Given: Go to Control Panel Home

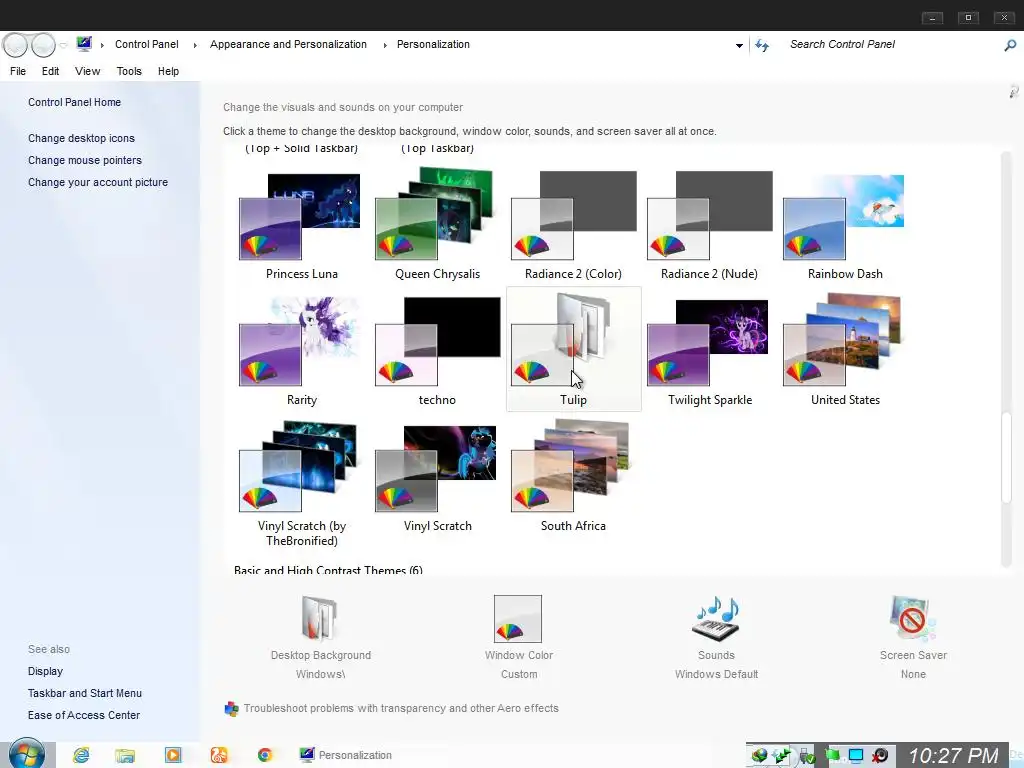Looking at the screenshot, I should pos(74,102).
